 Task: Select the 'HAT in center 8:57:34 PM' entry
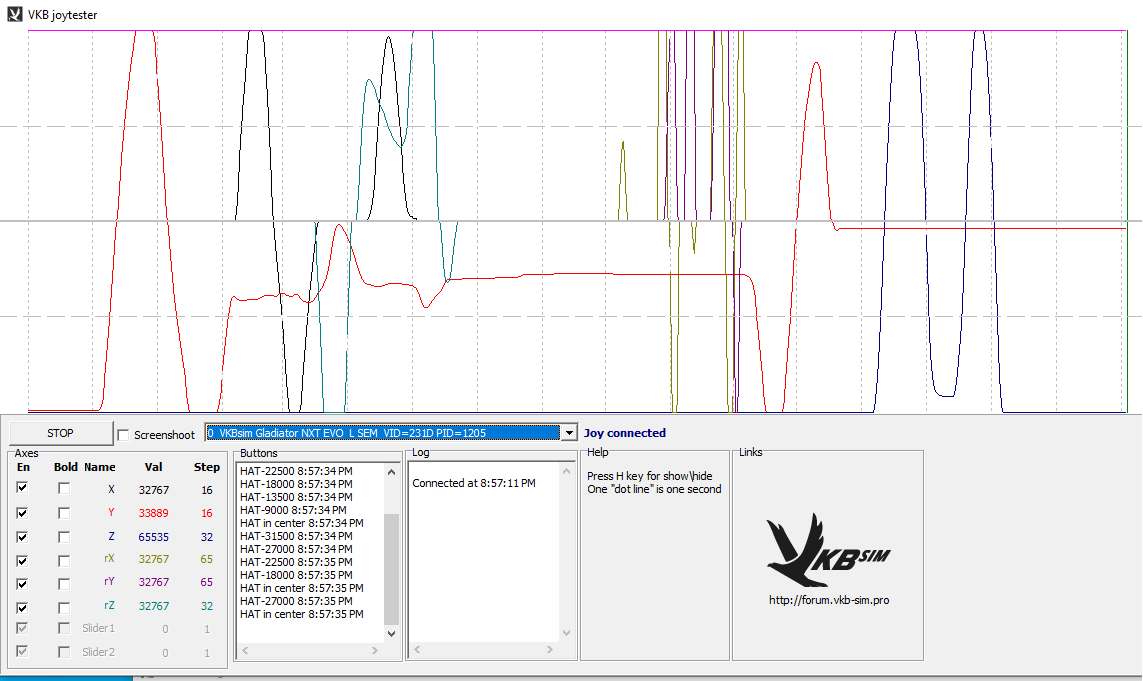[x=302, y=523]
